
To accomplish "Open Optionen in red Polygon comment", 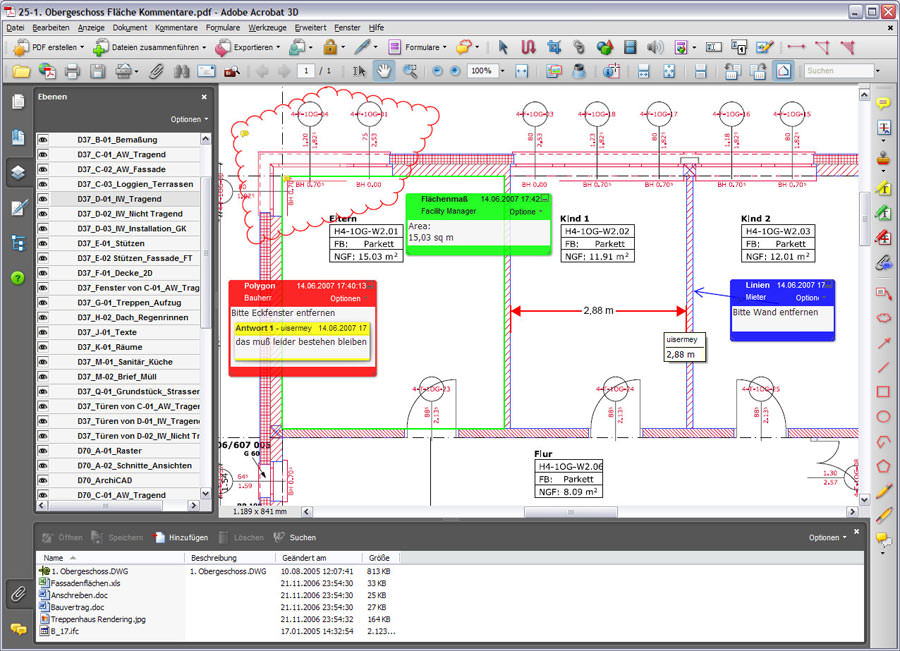I will pos(348,299).
